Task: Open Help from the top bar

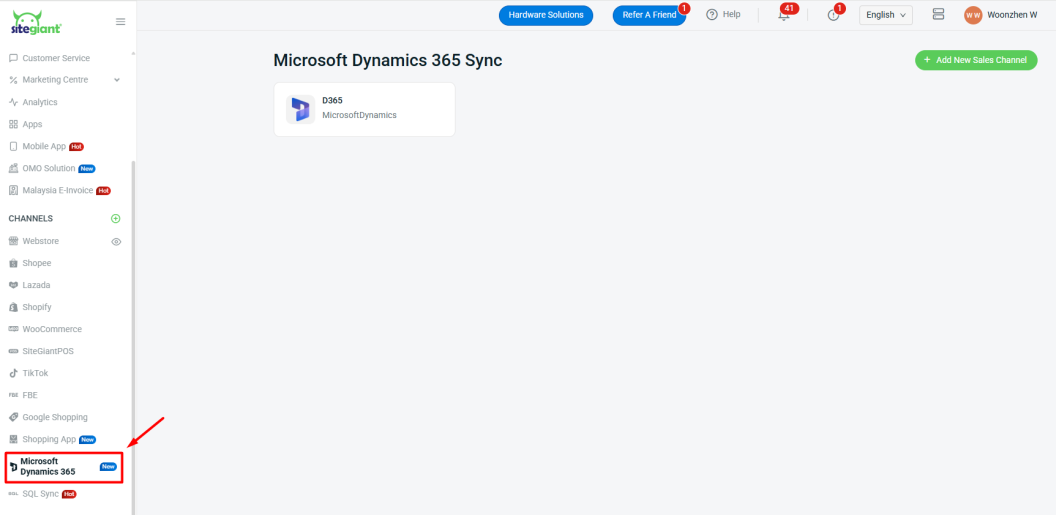Action: (723, 15)
